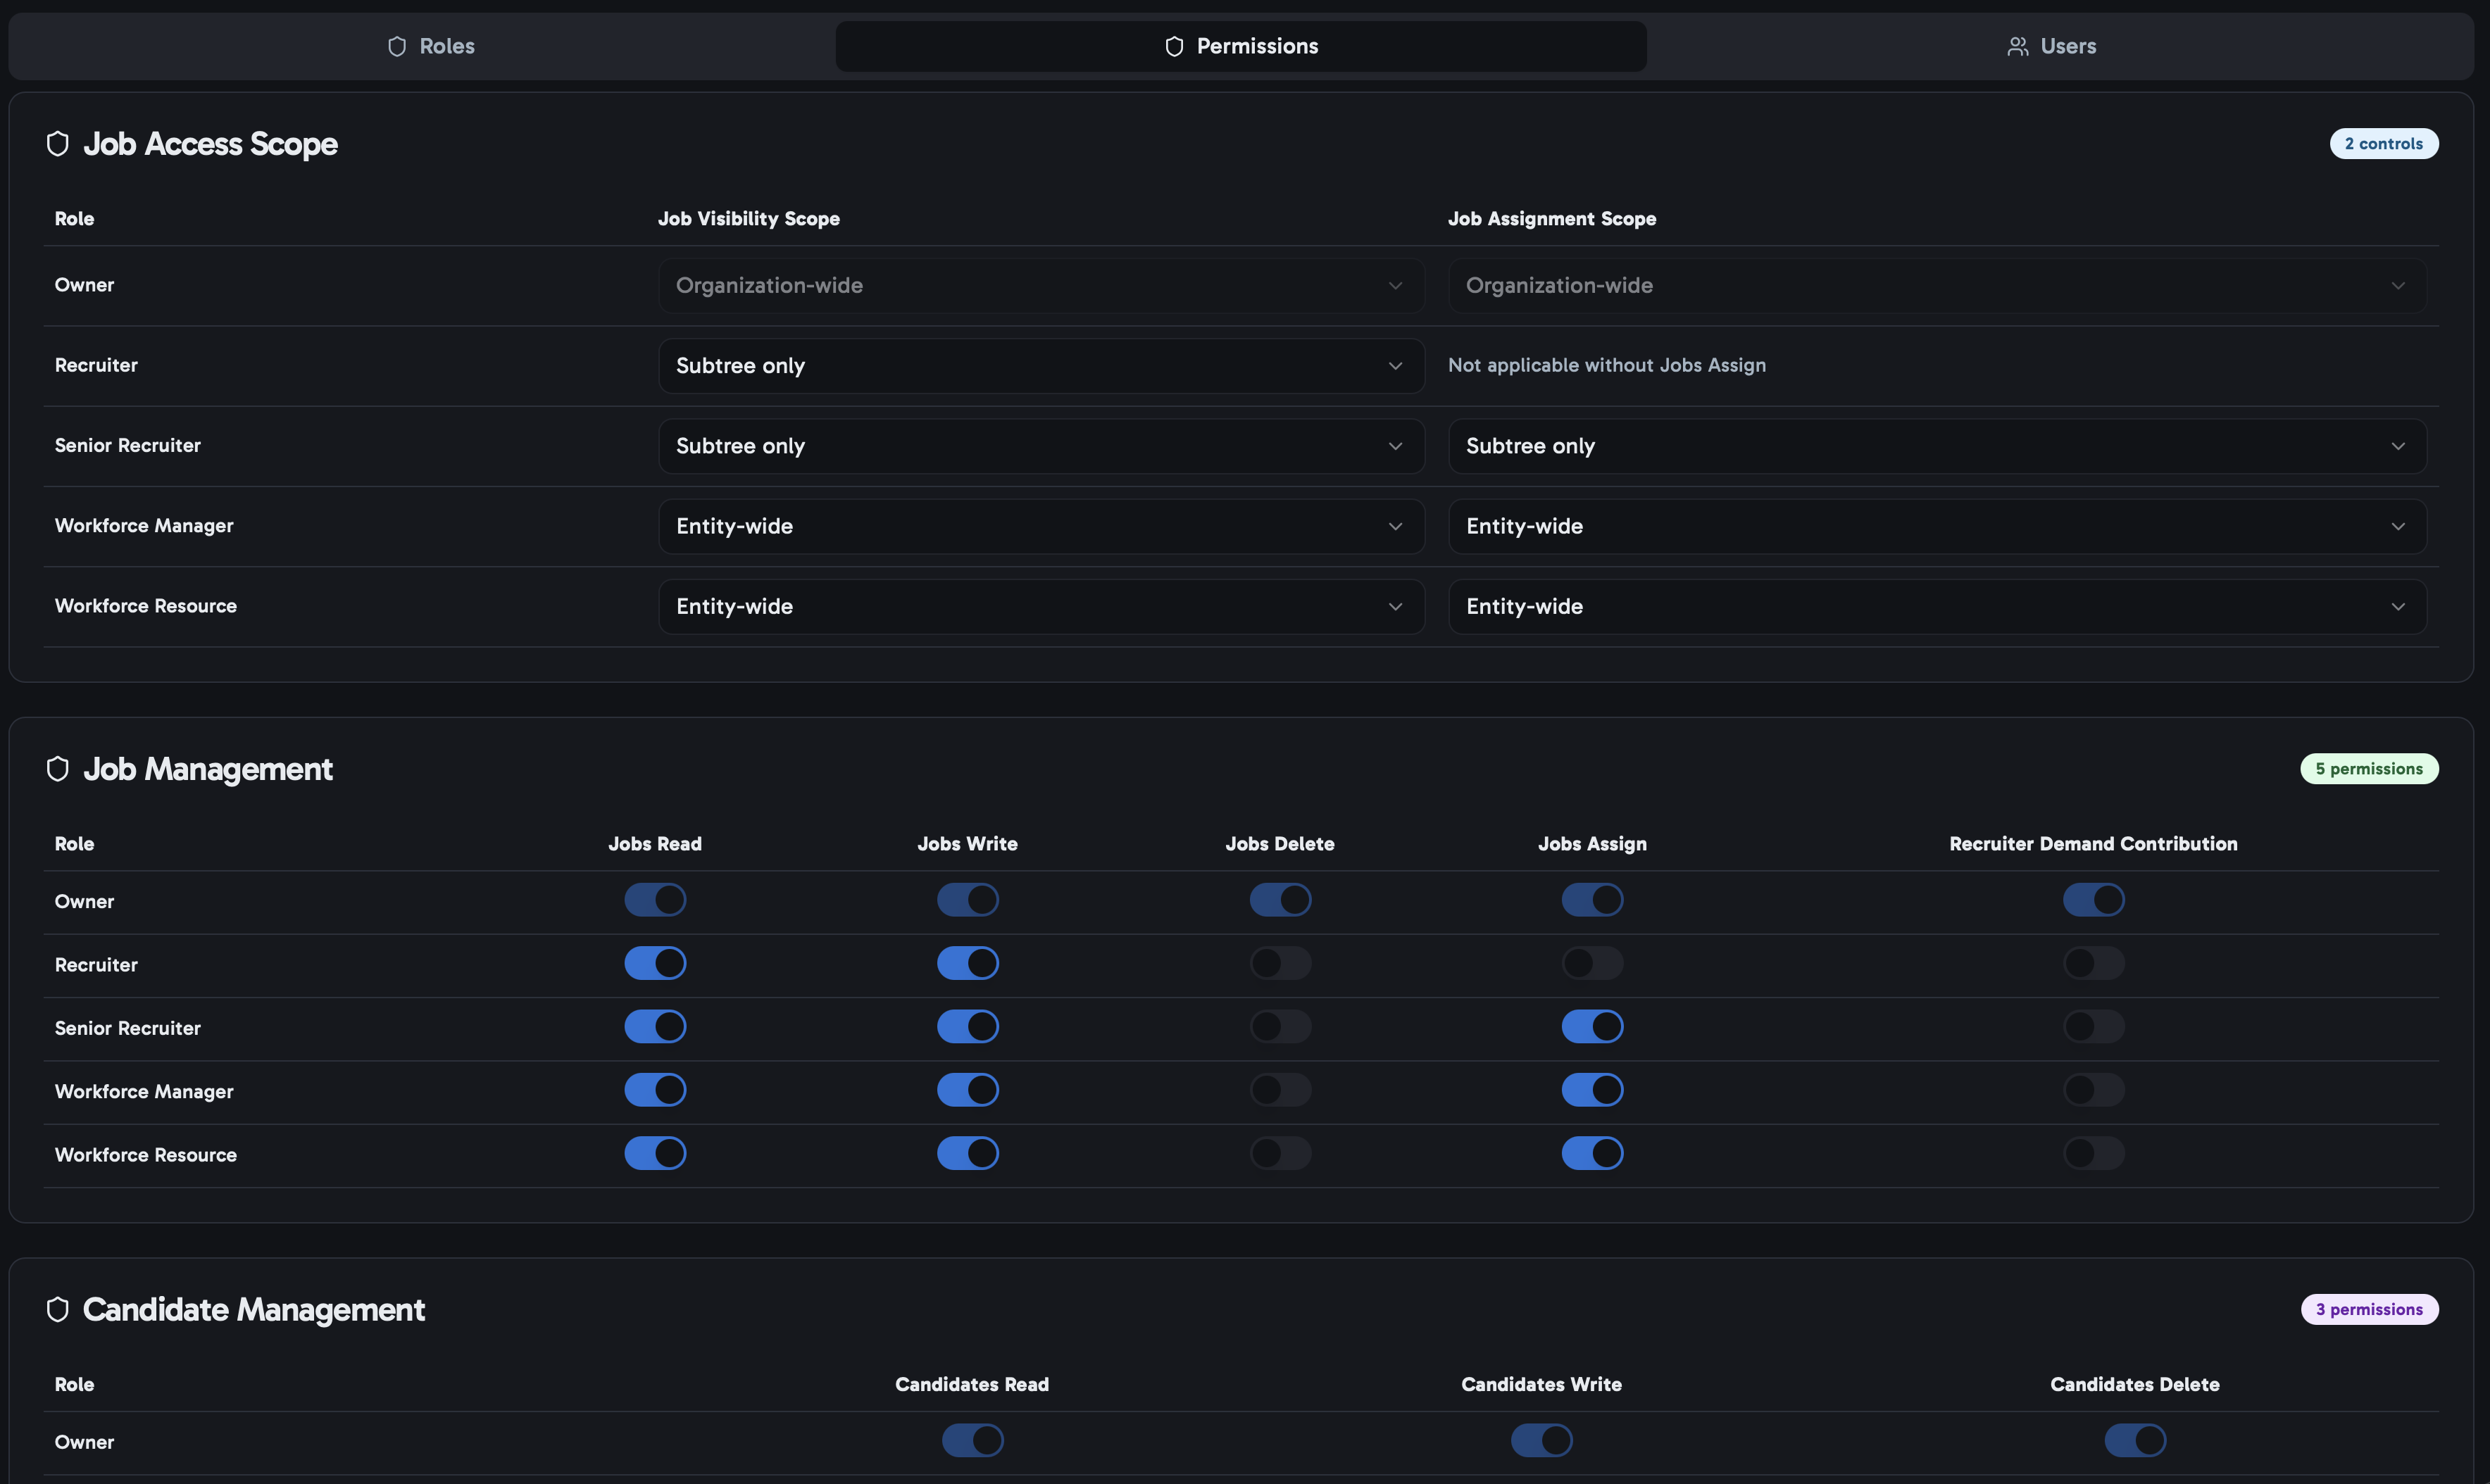2490x1484 pixels.
Task: Open Recruiter Job Visibility Scope dropdown
Action: (1041, 366)
